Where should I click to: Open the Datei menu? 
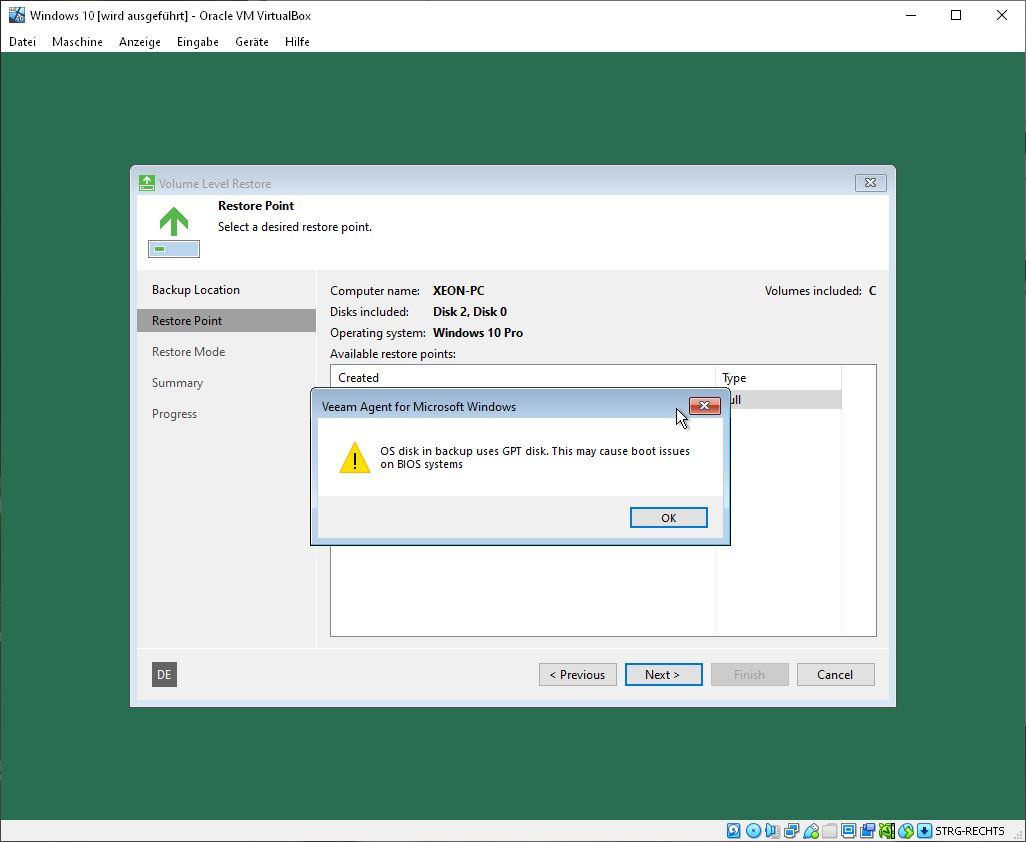pos(22,42)
